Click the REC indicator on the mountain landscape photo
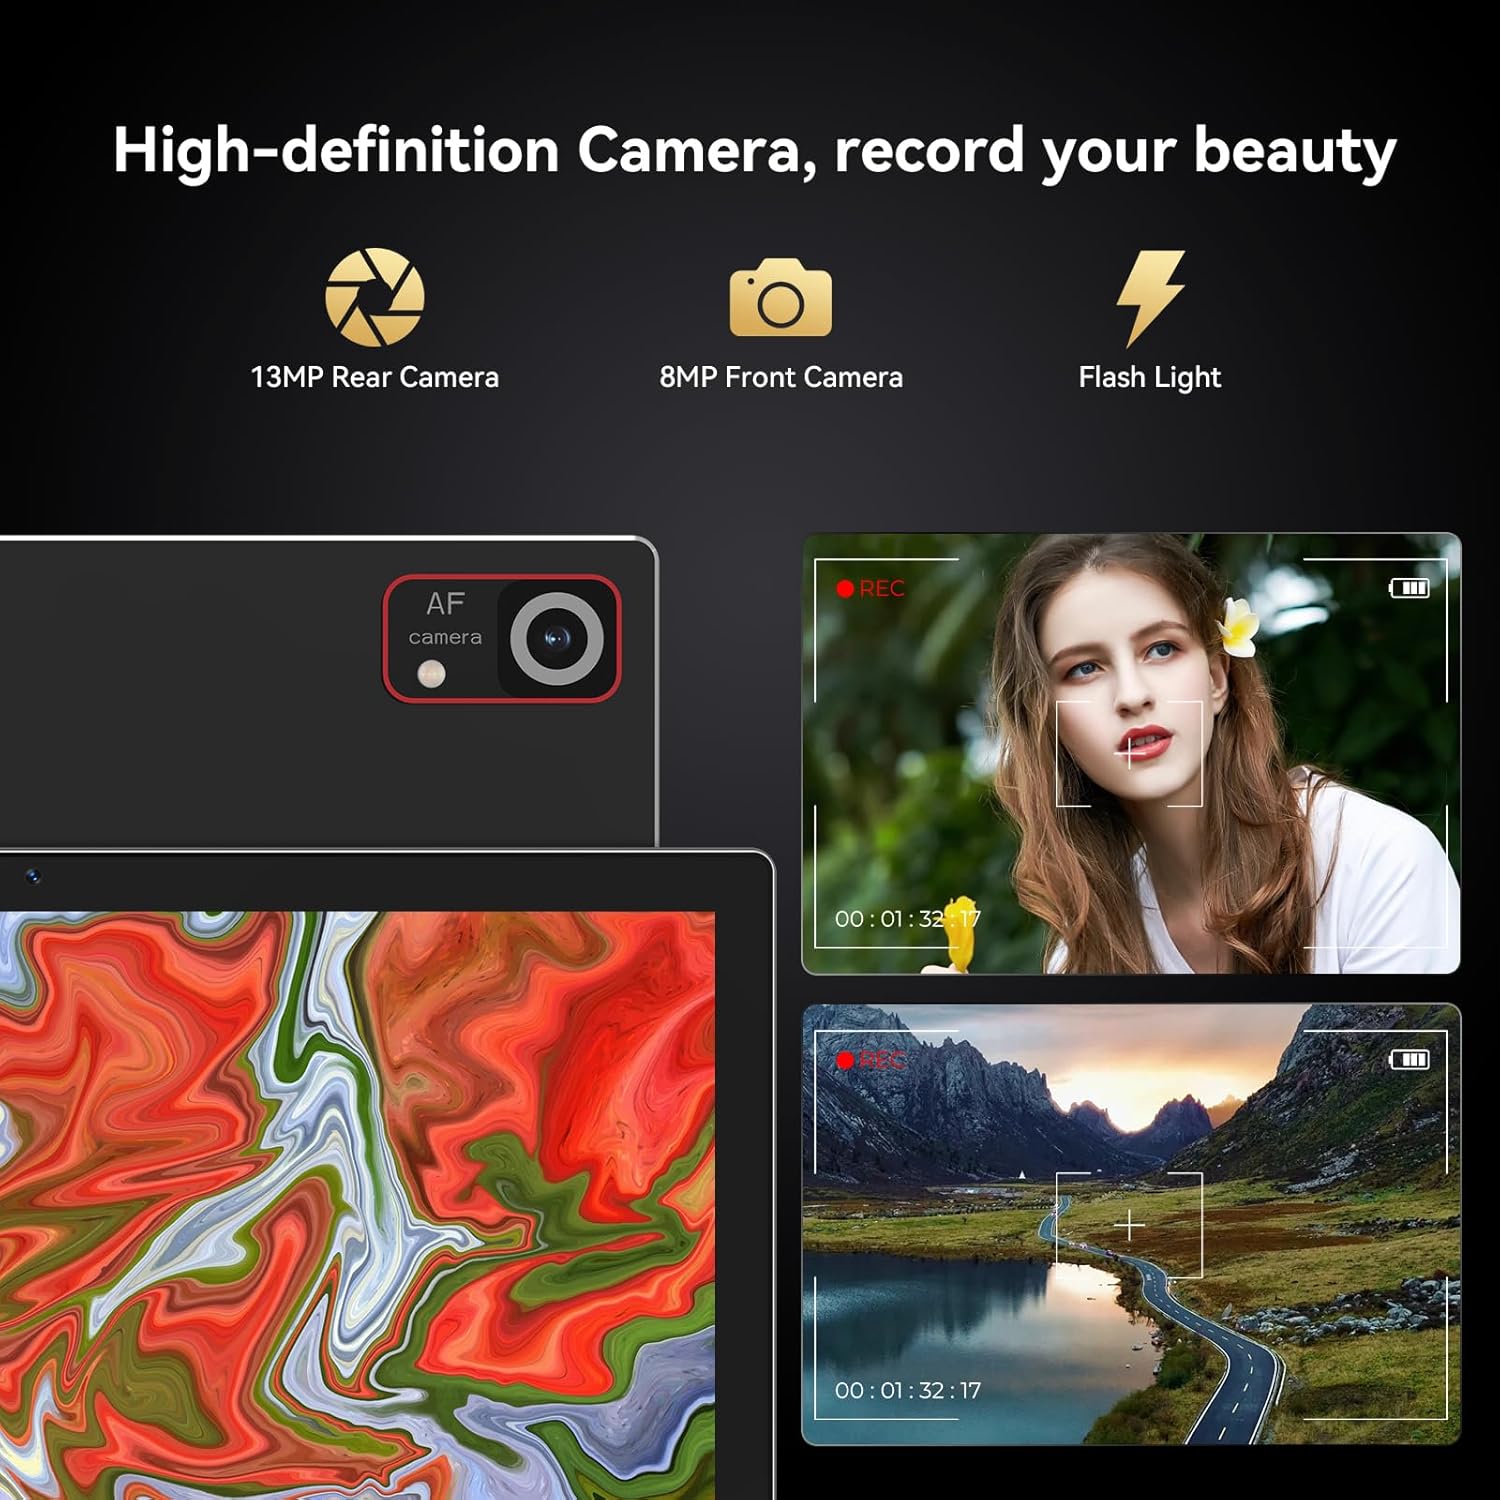Image resolution: width=1500 pixels, height=1500 pixels. click(x=871, y=1060)
